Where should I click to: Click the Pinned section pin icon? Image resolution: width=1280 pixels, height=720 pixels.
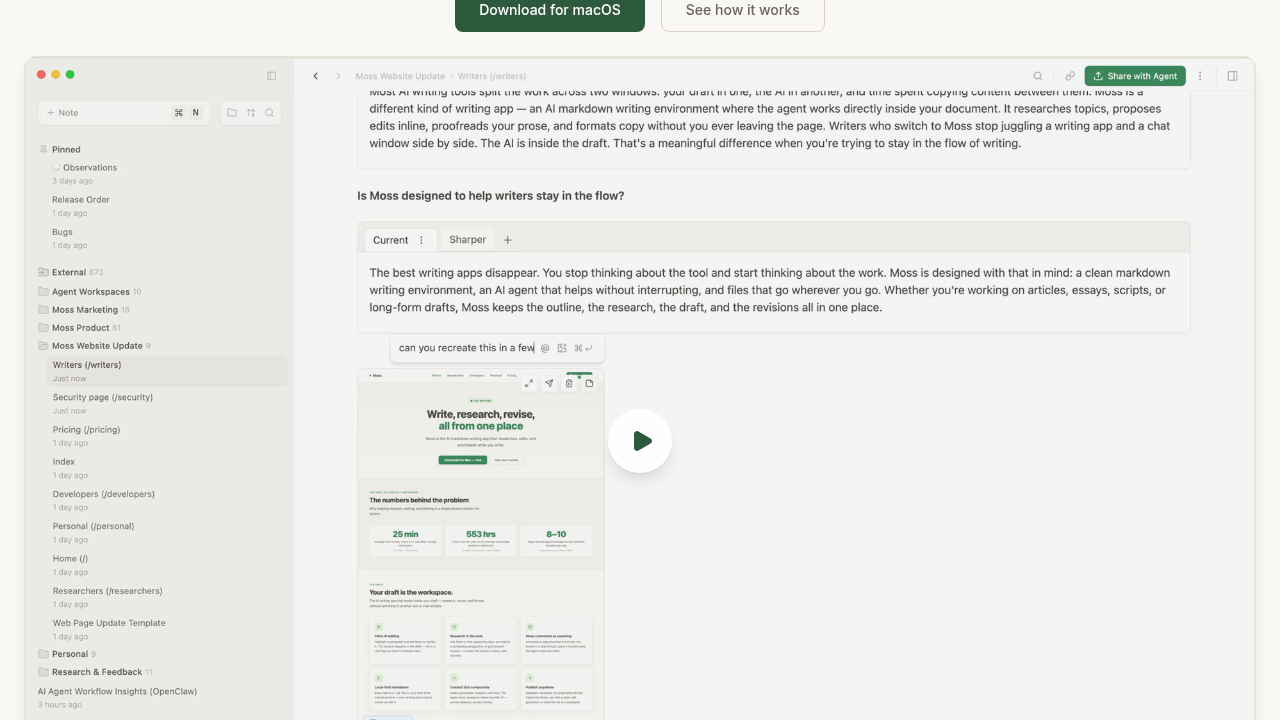coord(43,149)
